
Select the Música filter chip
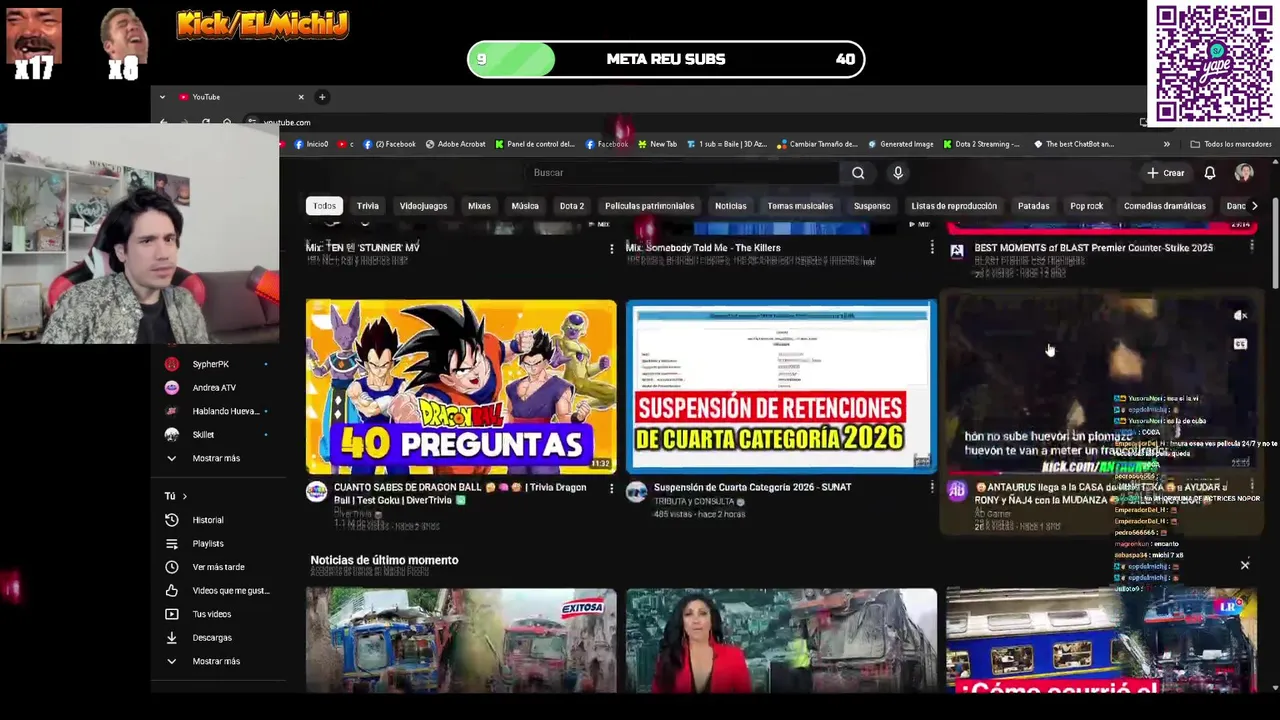pyautogui.click(x=525, y=206)
